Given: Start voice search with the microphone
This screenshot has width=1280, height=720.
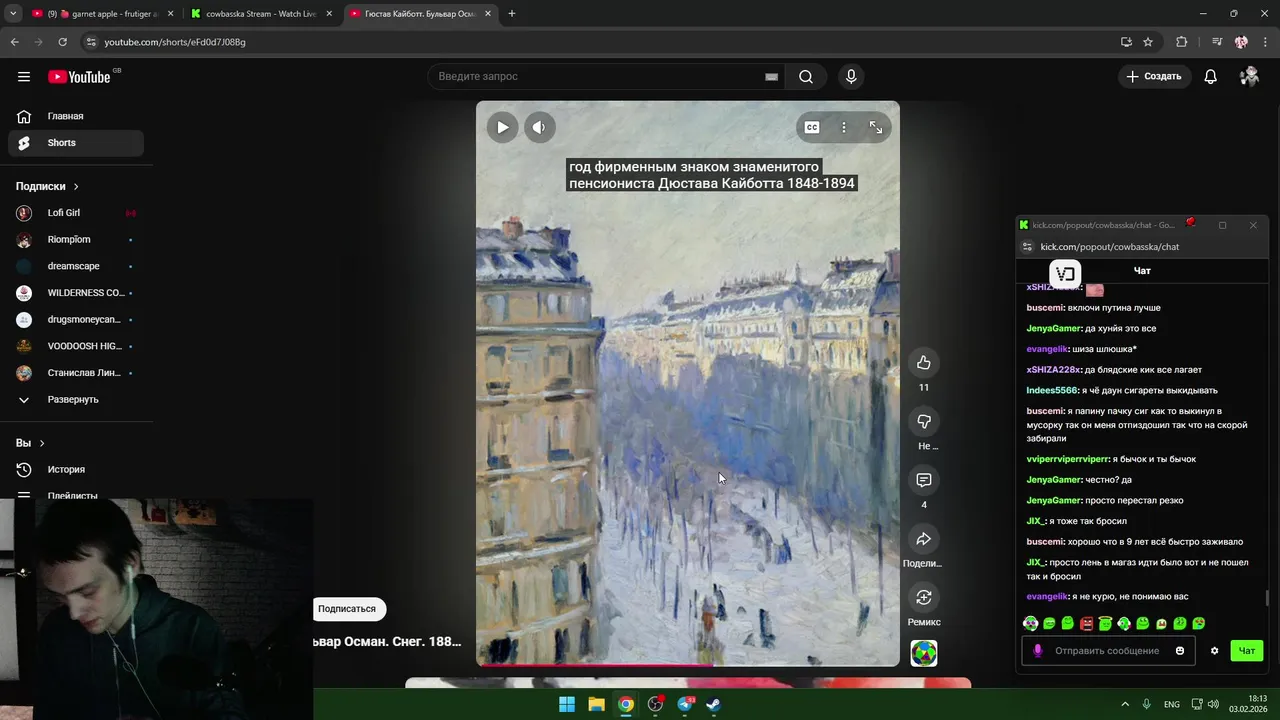Looking at the screenshot, I should [851, 77].
